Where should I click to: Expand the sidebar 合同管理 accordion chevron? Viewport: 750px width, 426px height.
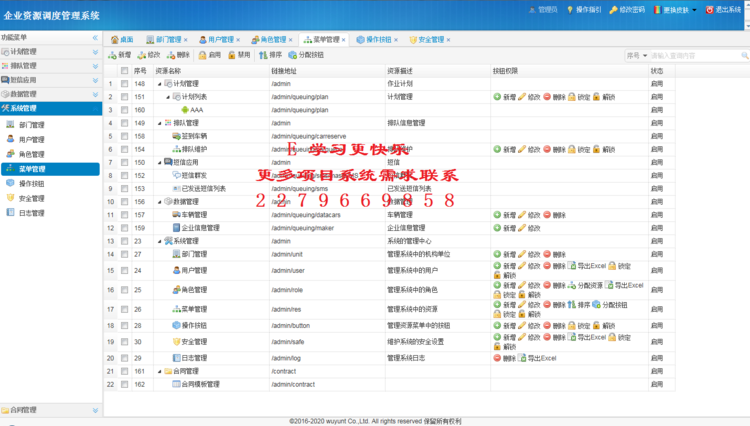[95, 410]
